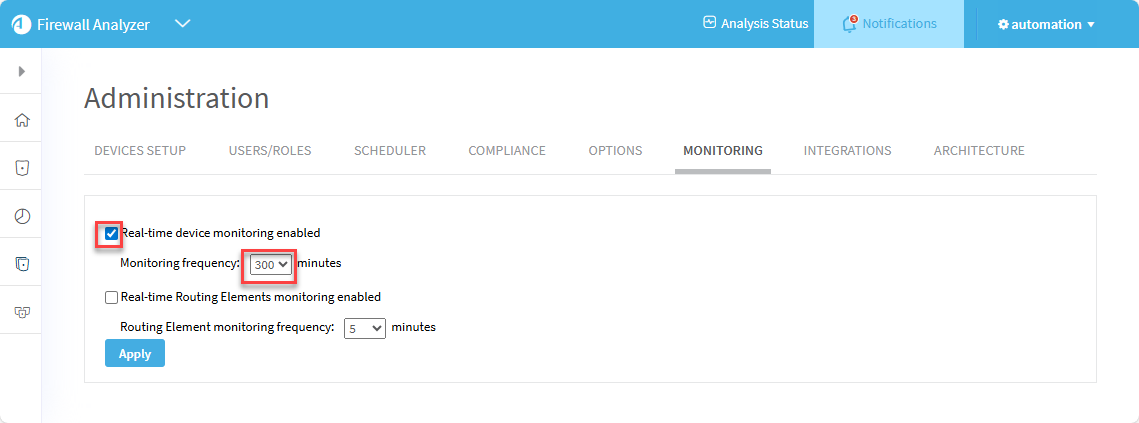The image size is (1139, 423).
Task: Switch to the Compliance tab
Action: click(507, 151)
